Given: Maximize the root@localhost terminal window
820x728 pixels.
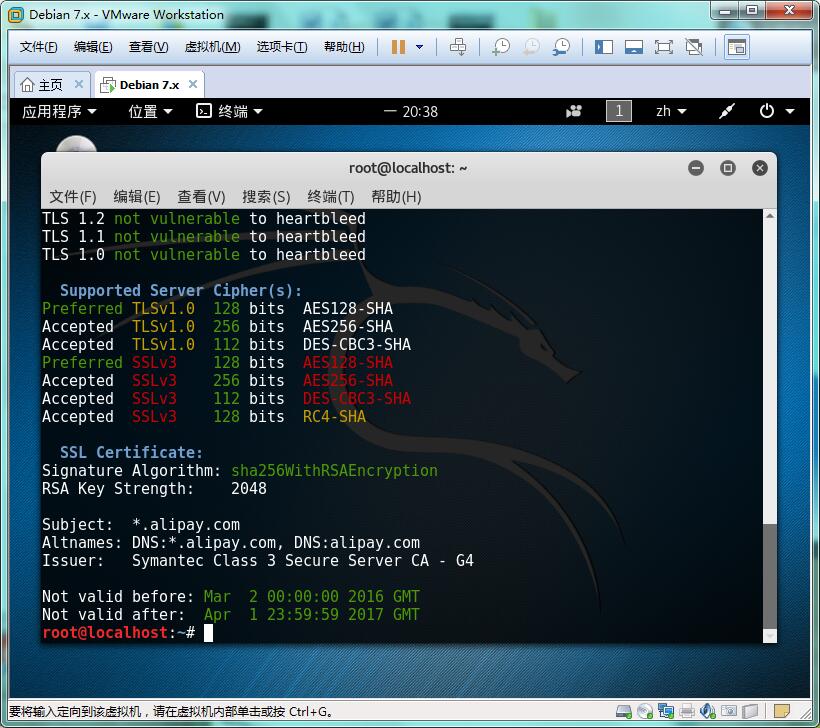Looking at the screenshot, I should point(727,168).
